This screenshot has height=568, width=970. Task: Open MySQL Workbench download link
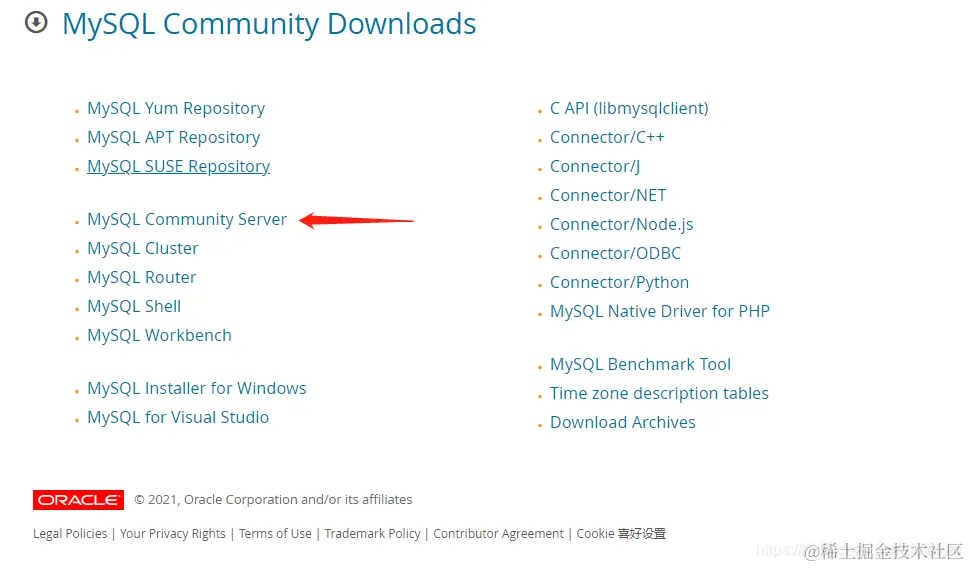tap(160, 336)
